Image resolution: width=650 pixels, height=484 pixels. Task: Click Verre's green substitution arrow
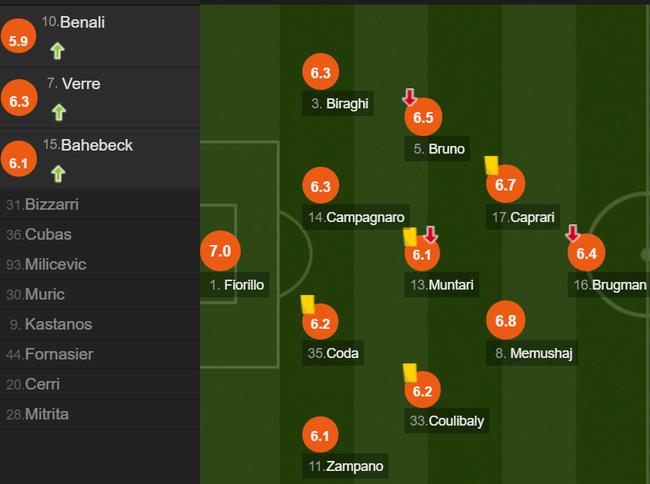(59, 112)
